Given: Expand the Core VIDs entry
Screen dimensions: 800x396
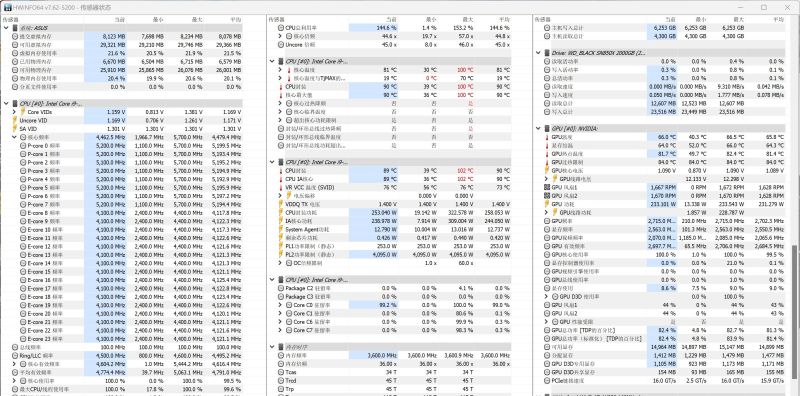Looking at the screenshot, I should pyautogui.click(x=15, y=112).
